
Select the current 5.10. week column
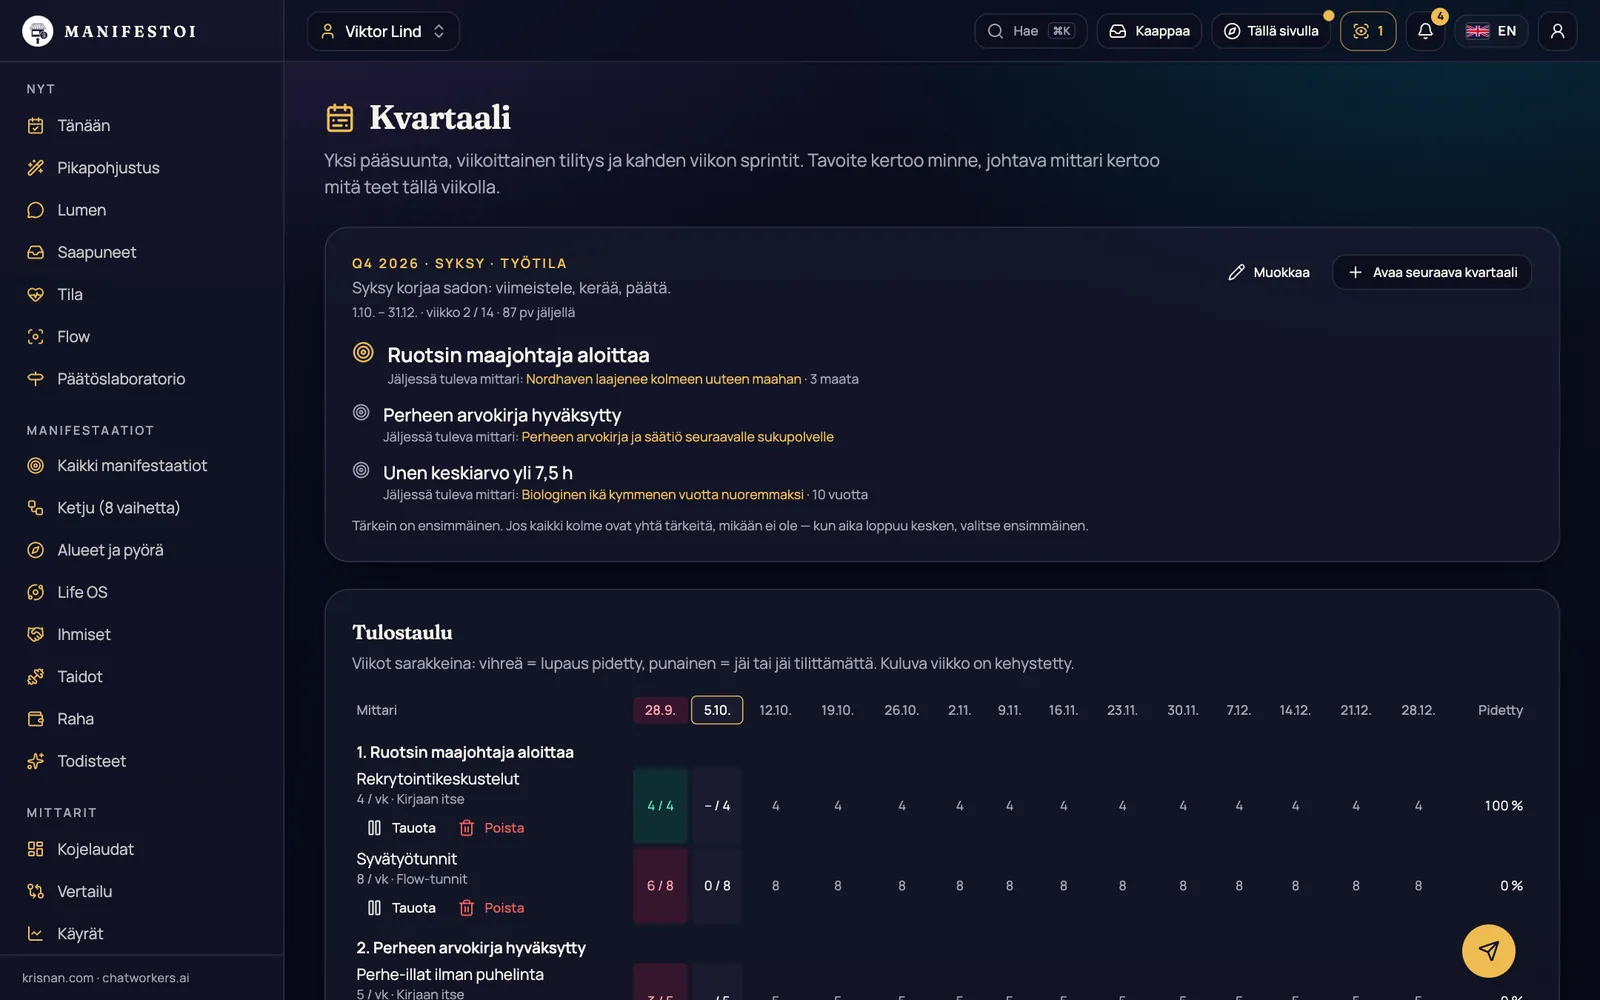click(x=717, y=710)
